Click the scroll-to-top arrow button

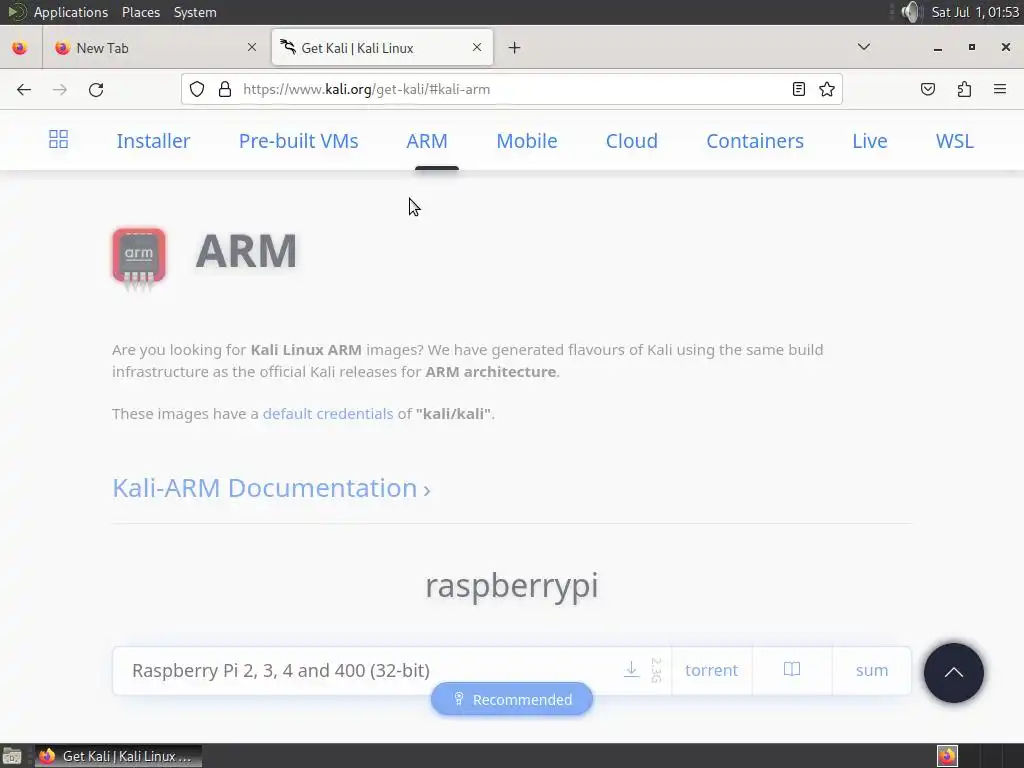953,673
